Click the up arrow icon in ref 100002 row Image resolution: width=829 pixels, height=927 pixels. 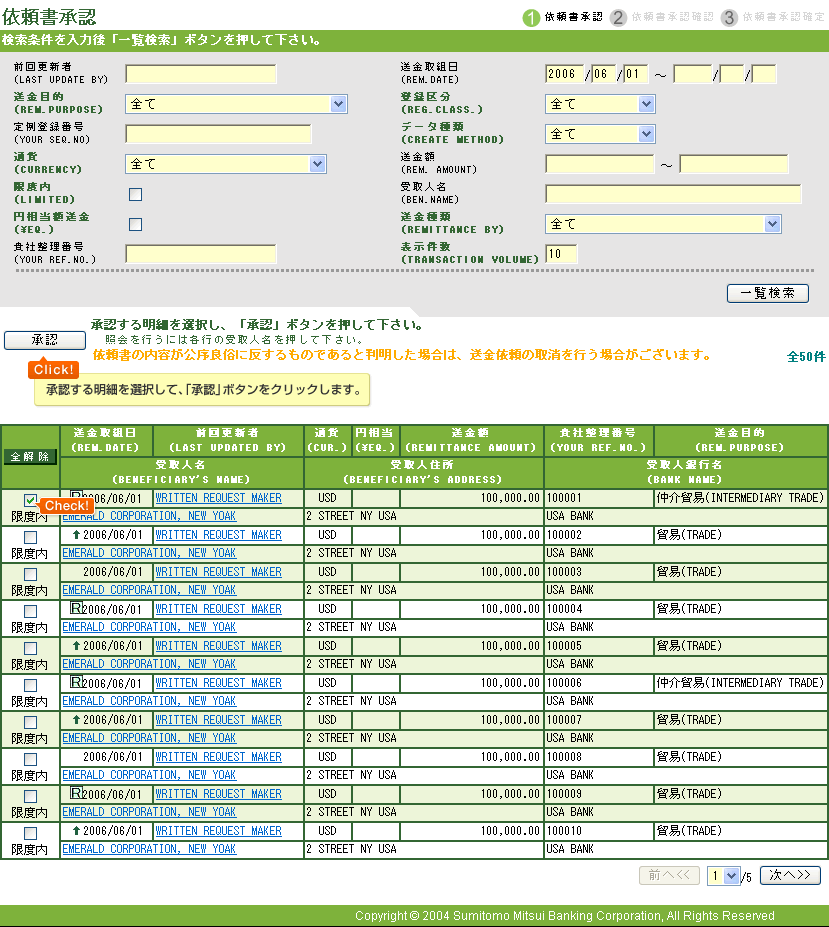pos(76,534)
